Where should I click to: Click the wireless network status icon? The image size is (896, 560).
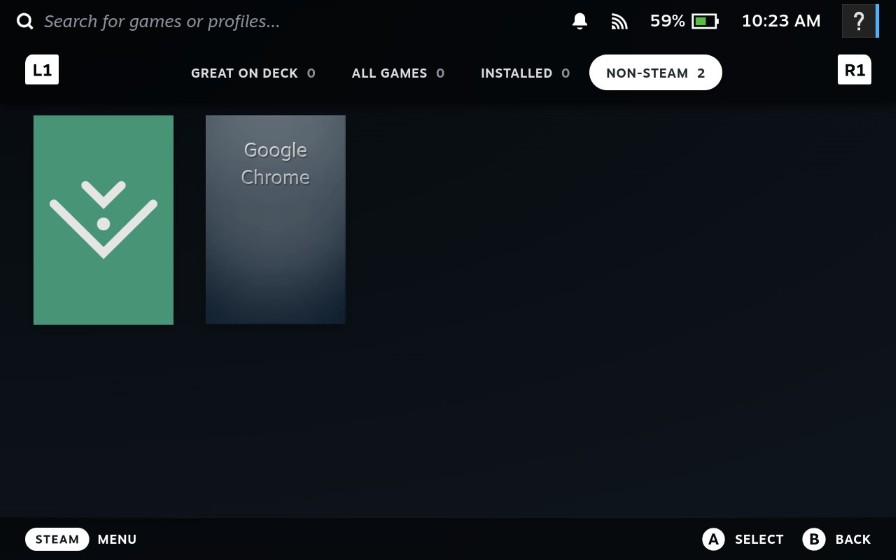tap(619, 21)
